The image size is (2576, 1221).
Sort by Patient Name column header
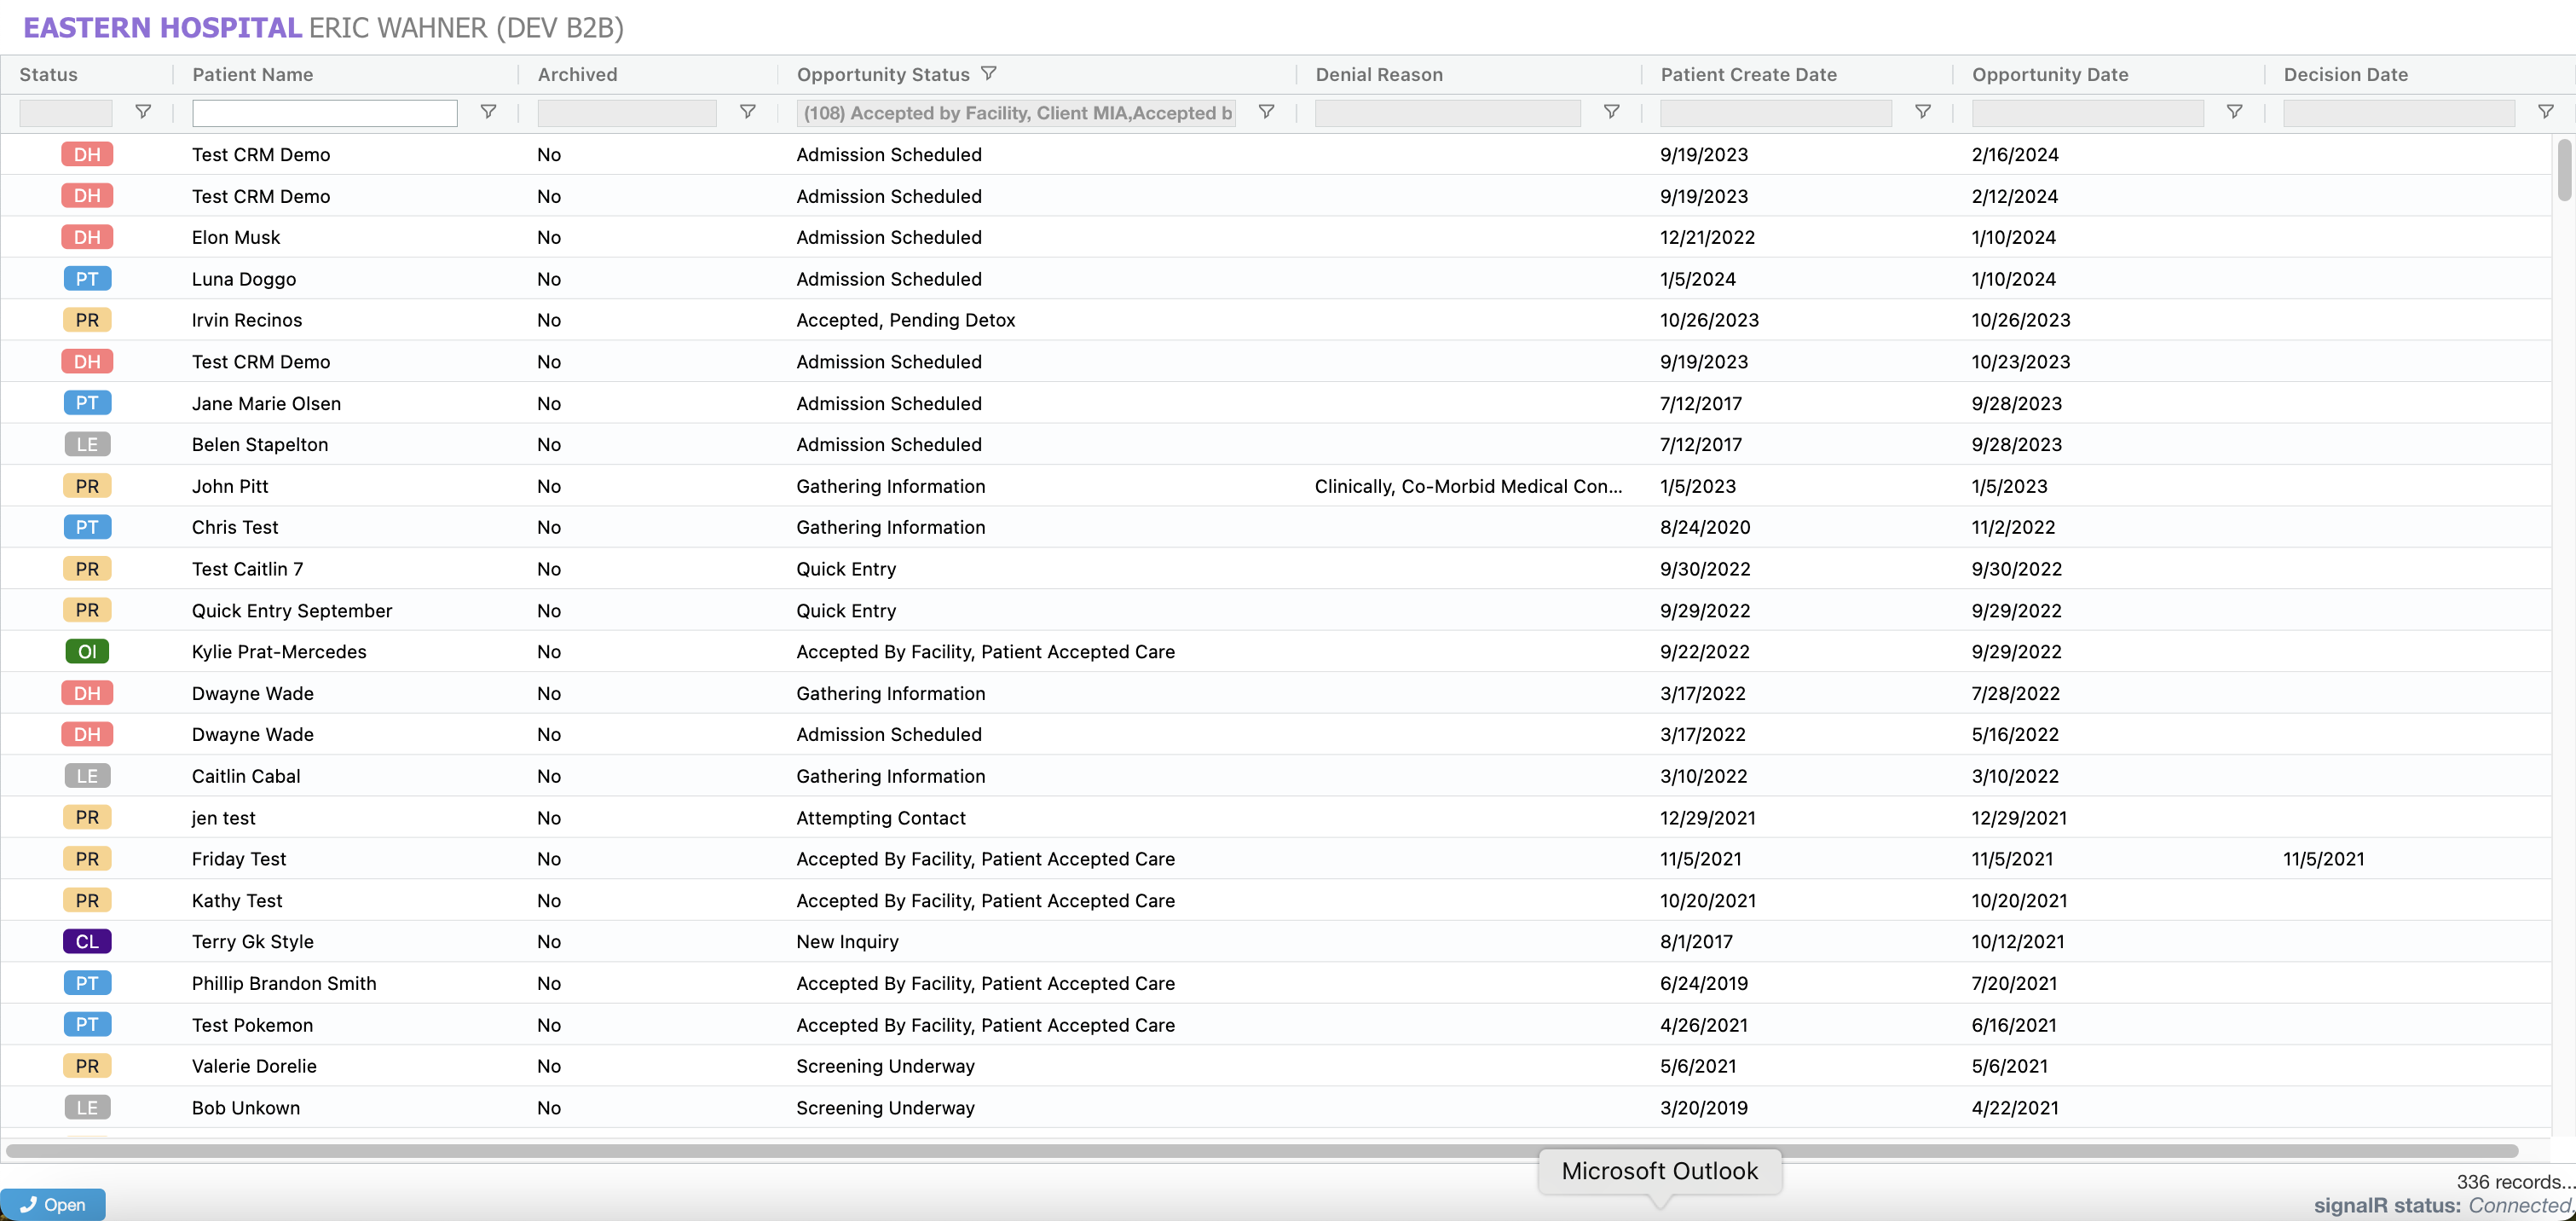[x=252, y=74]
